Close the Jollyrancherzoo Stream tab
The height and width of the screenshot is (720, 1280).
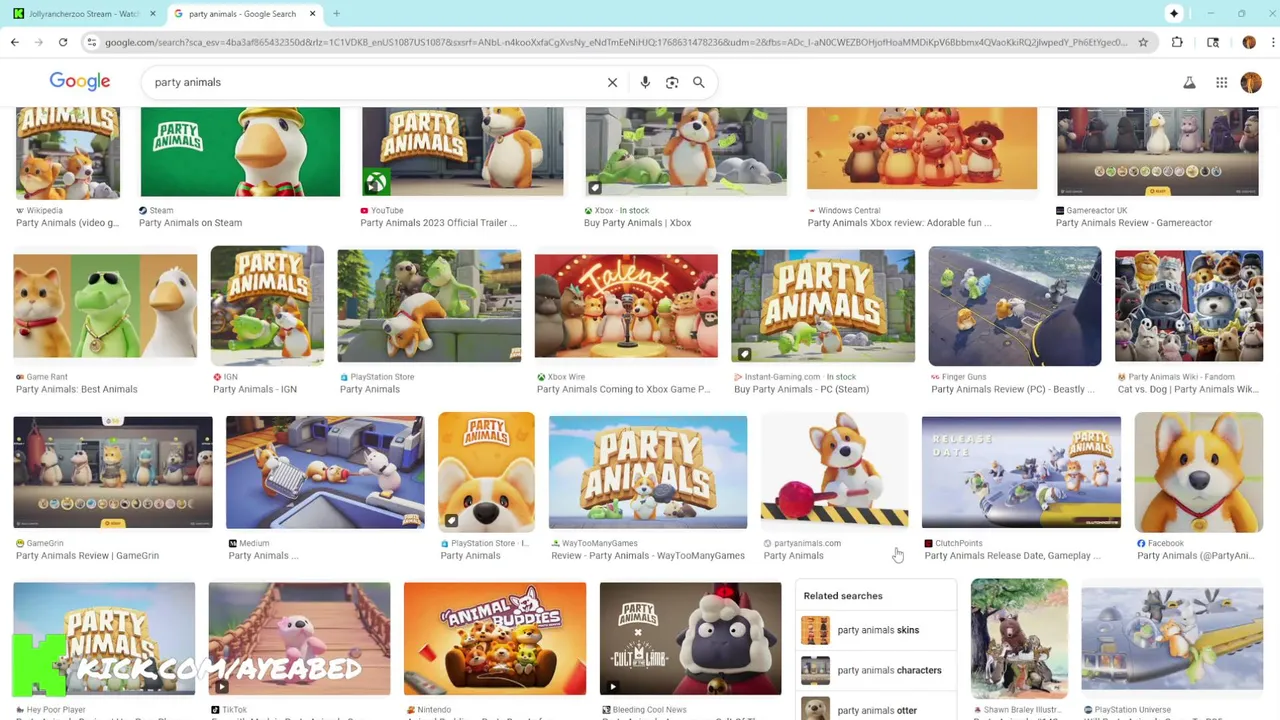153,14
